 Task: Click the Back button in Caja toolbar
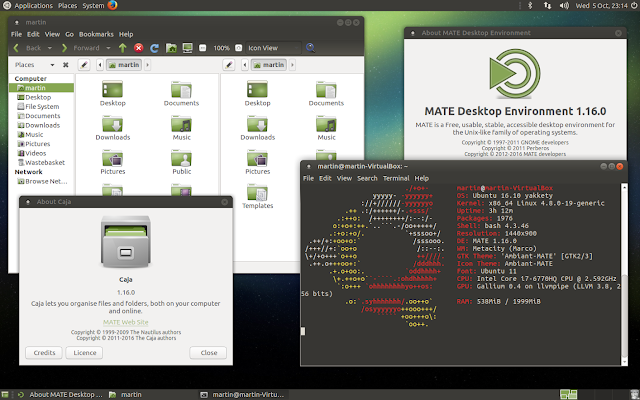(28, 48)
